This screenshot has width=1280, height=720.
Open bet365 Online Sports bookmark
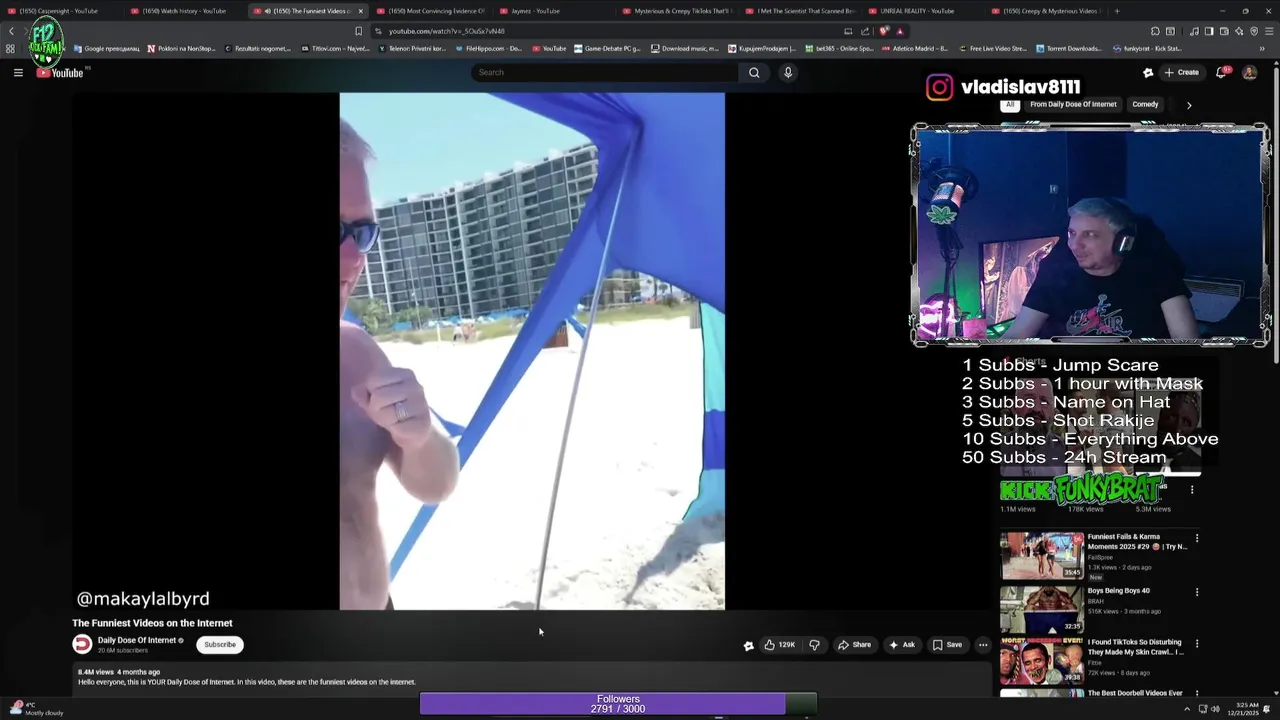tap(839, 48)
